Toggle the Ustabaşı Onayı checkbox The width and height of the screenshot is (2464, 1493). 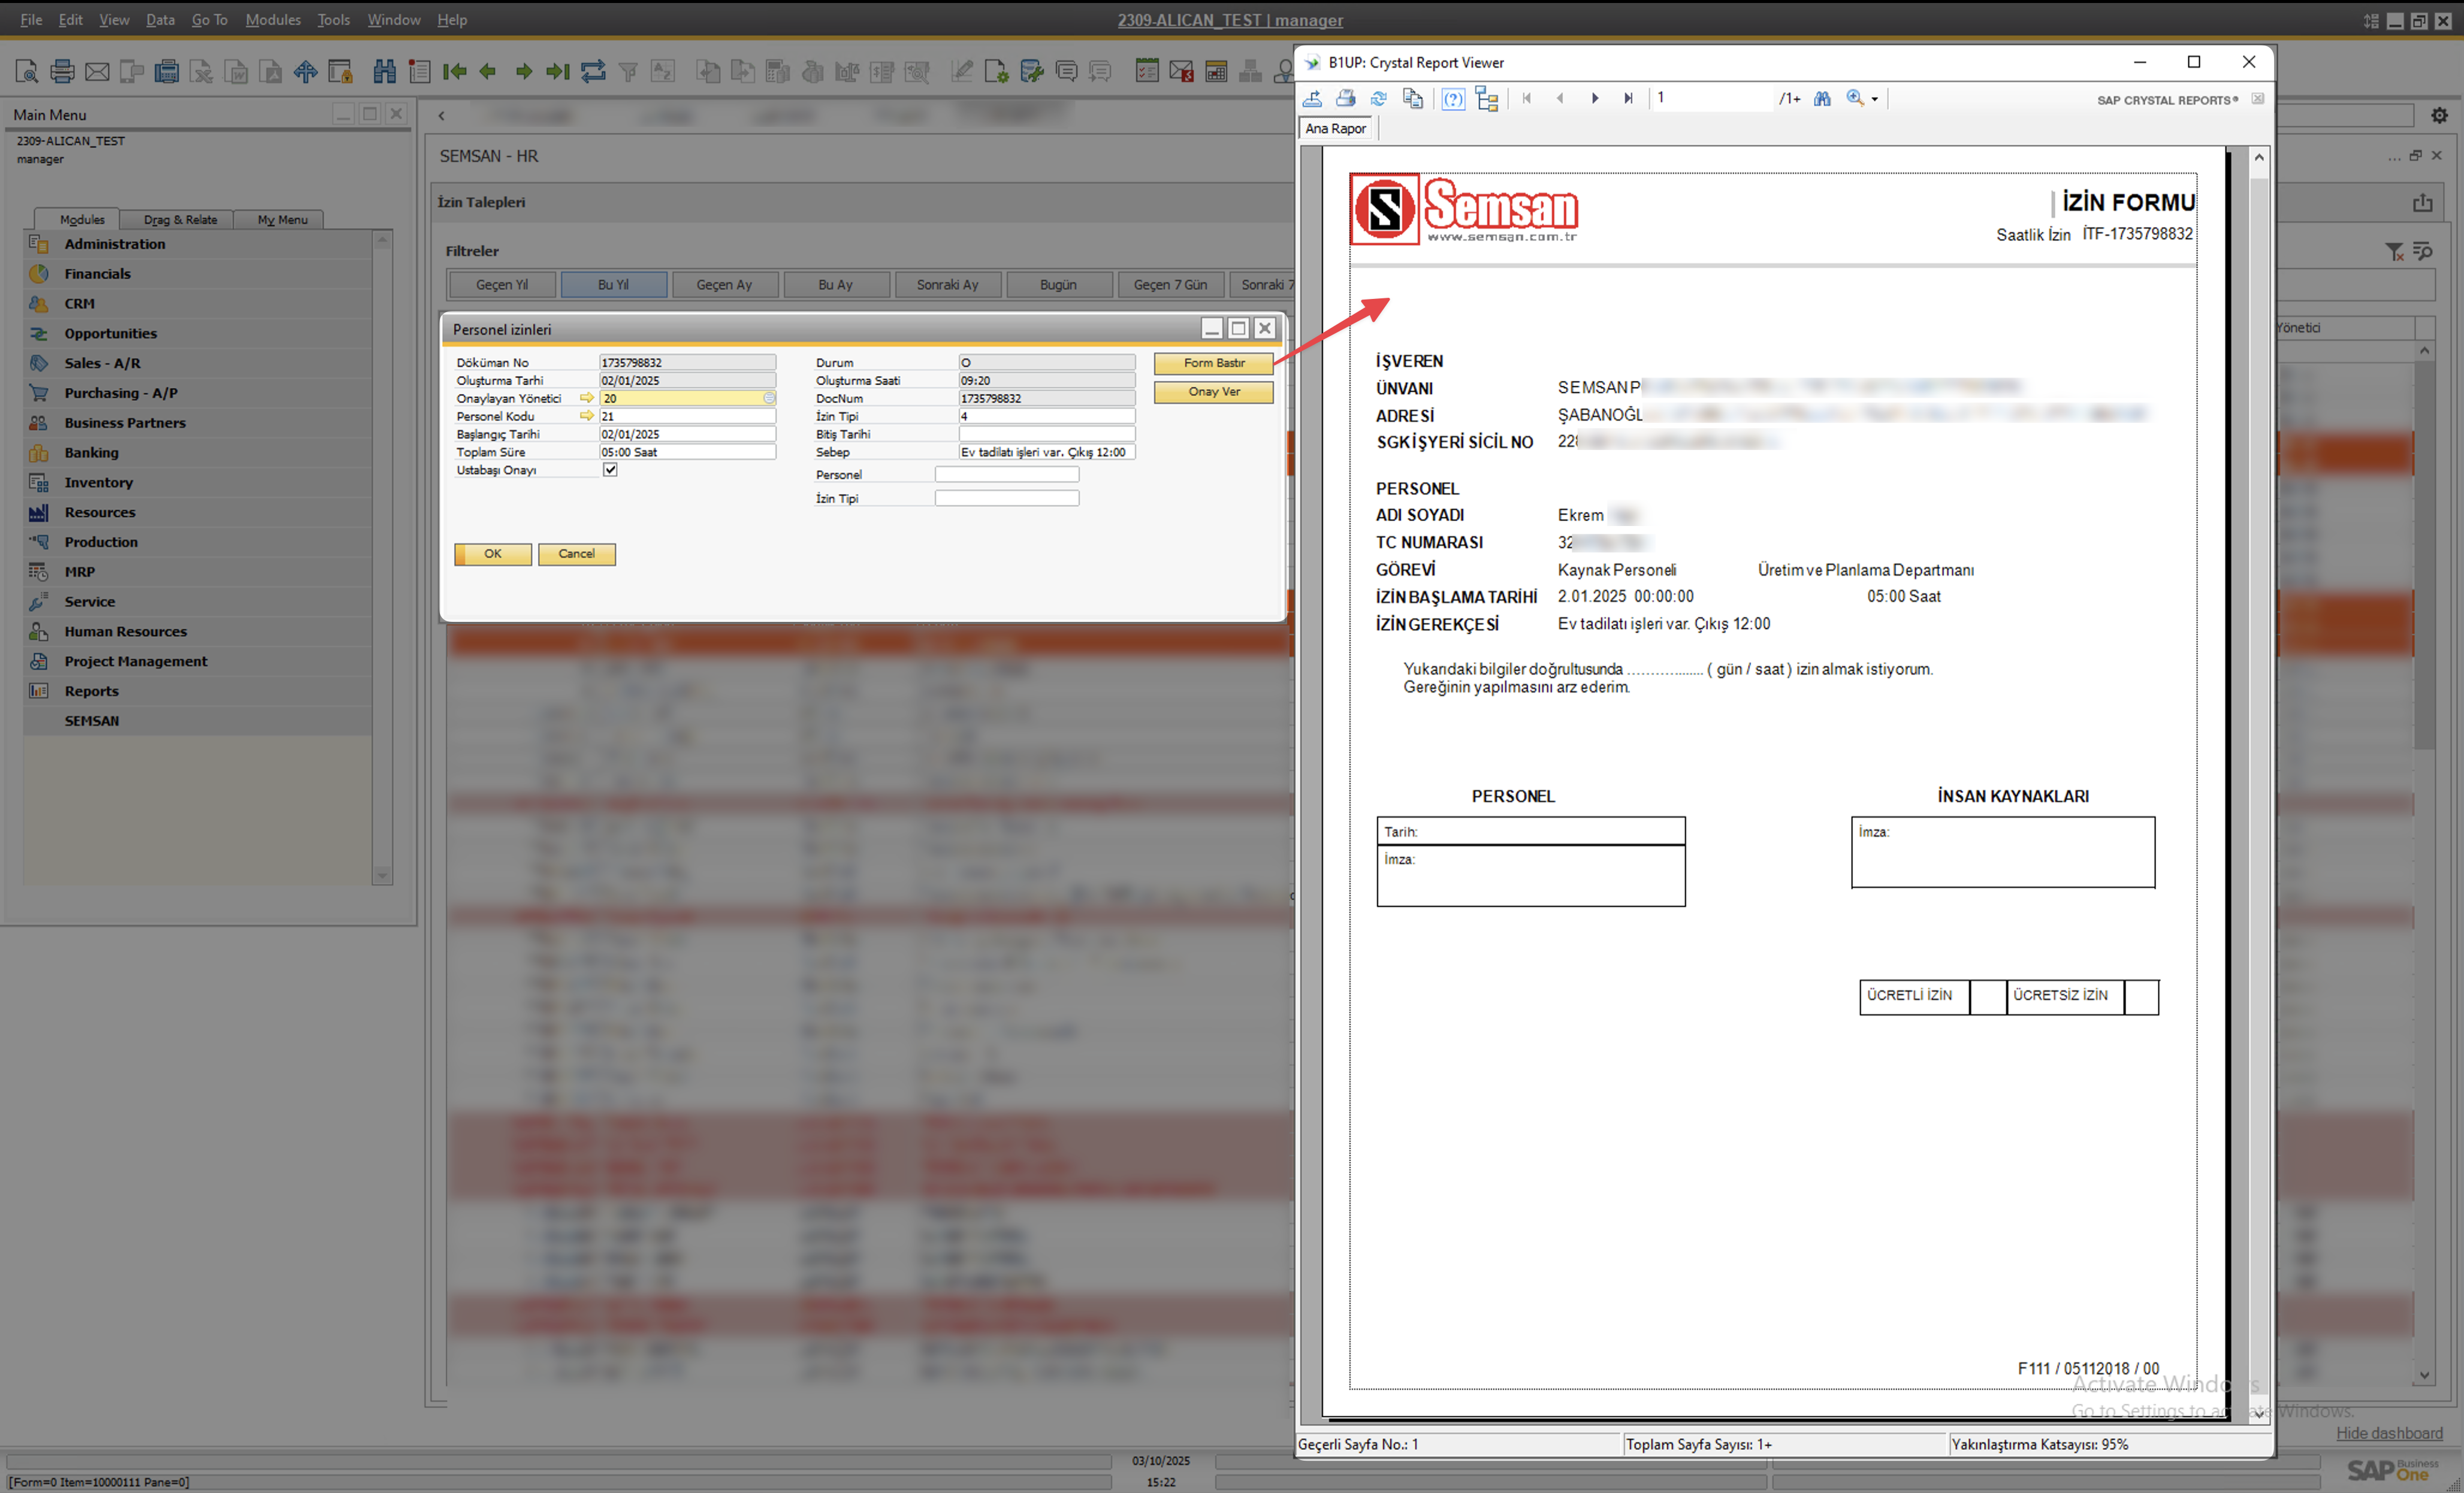[610, 470]
